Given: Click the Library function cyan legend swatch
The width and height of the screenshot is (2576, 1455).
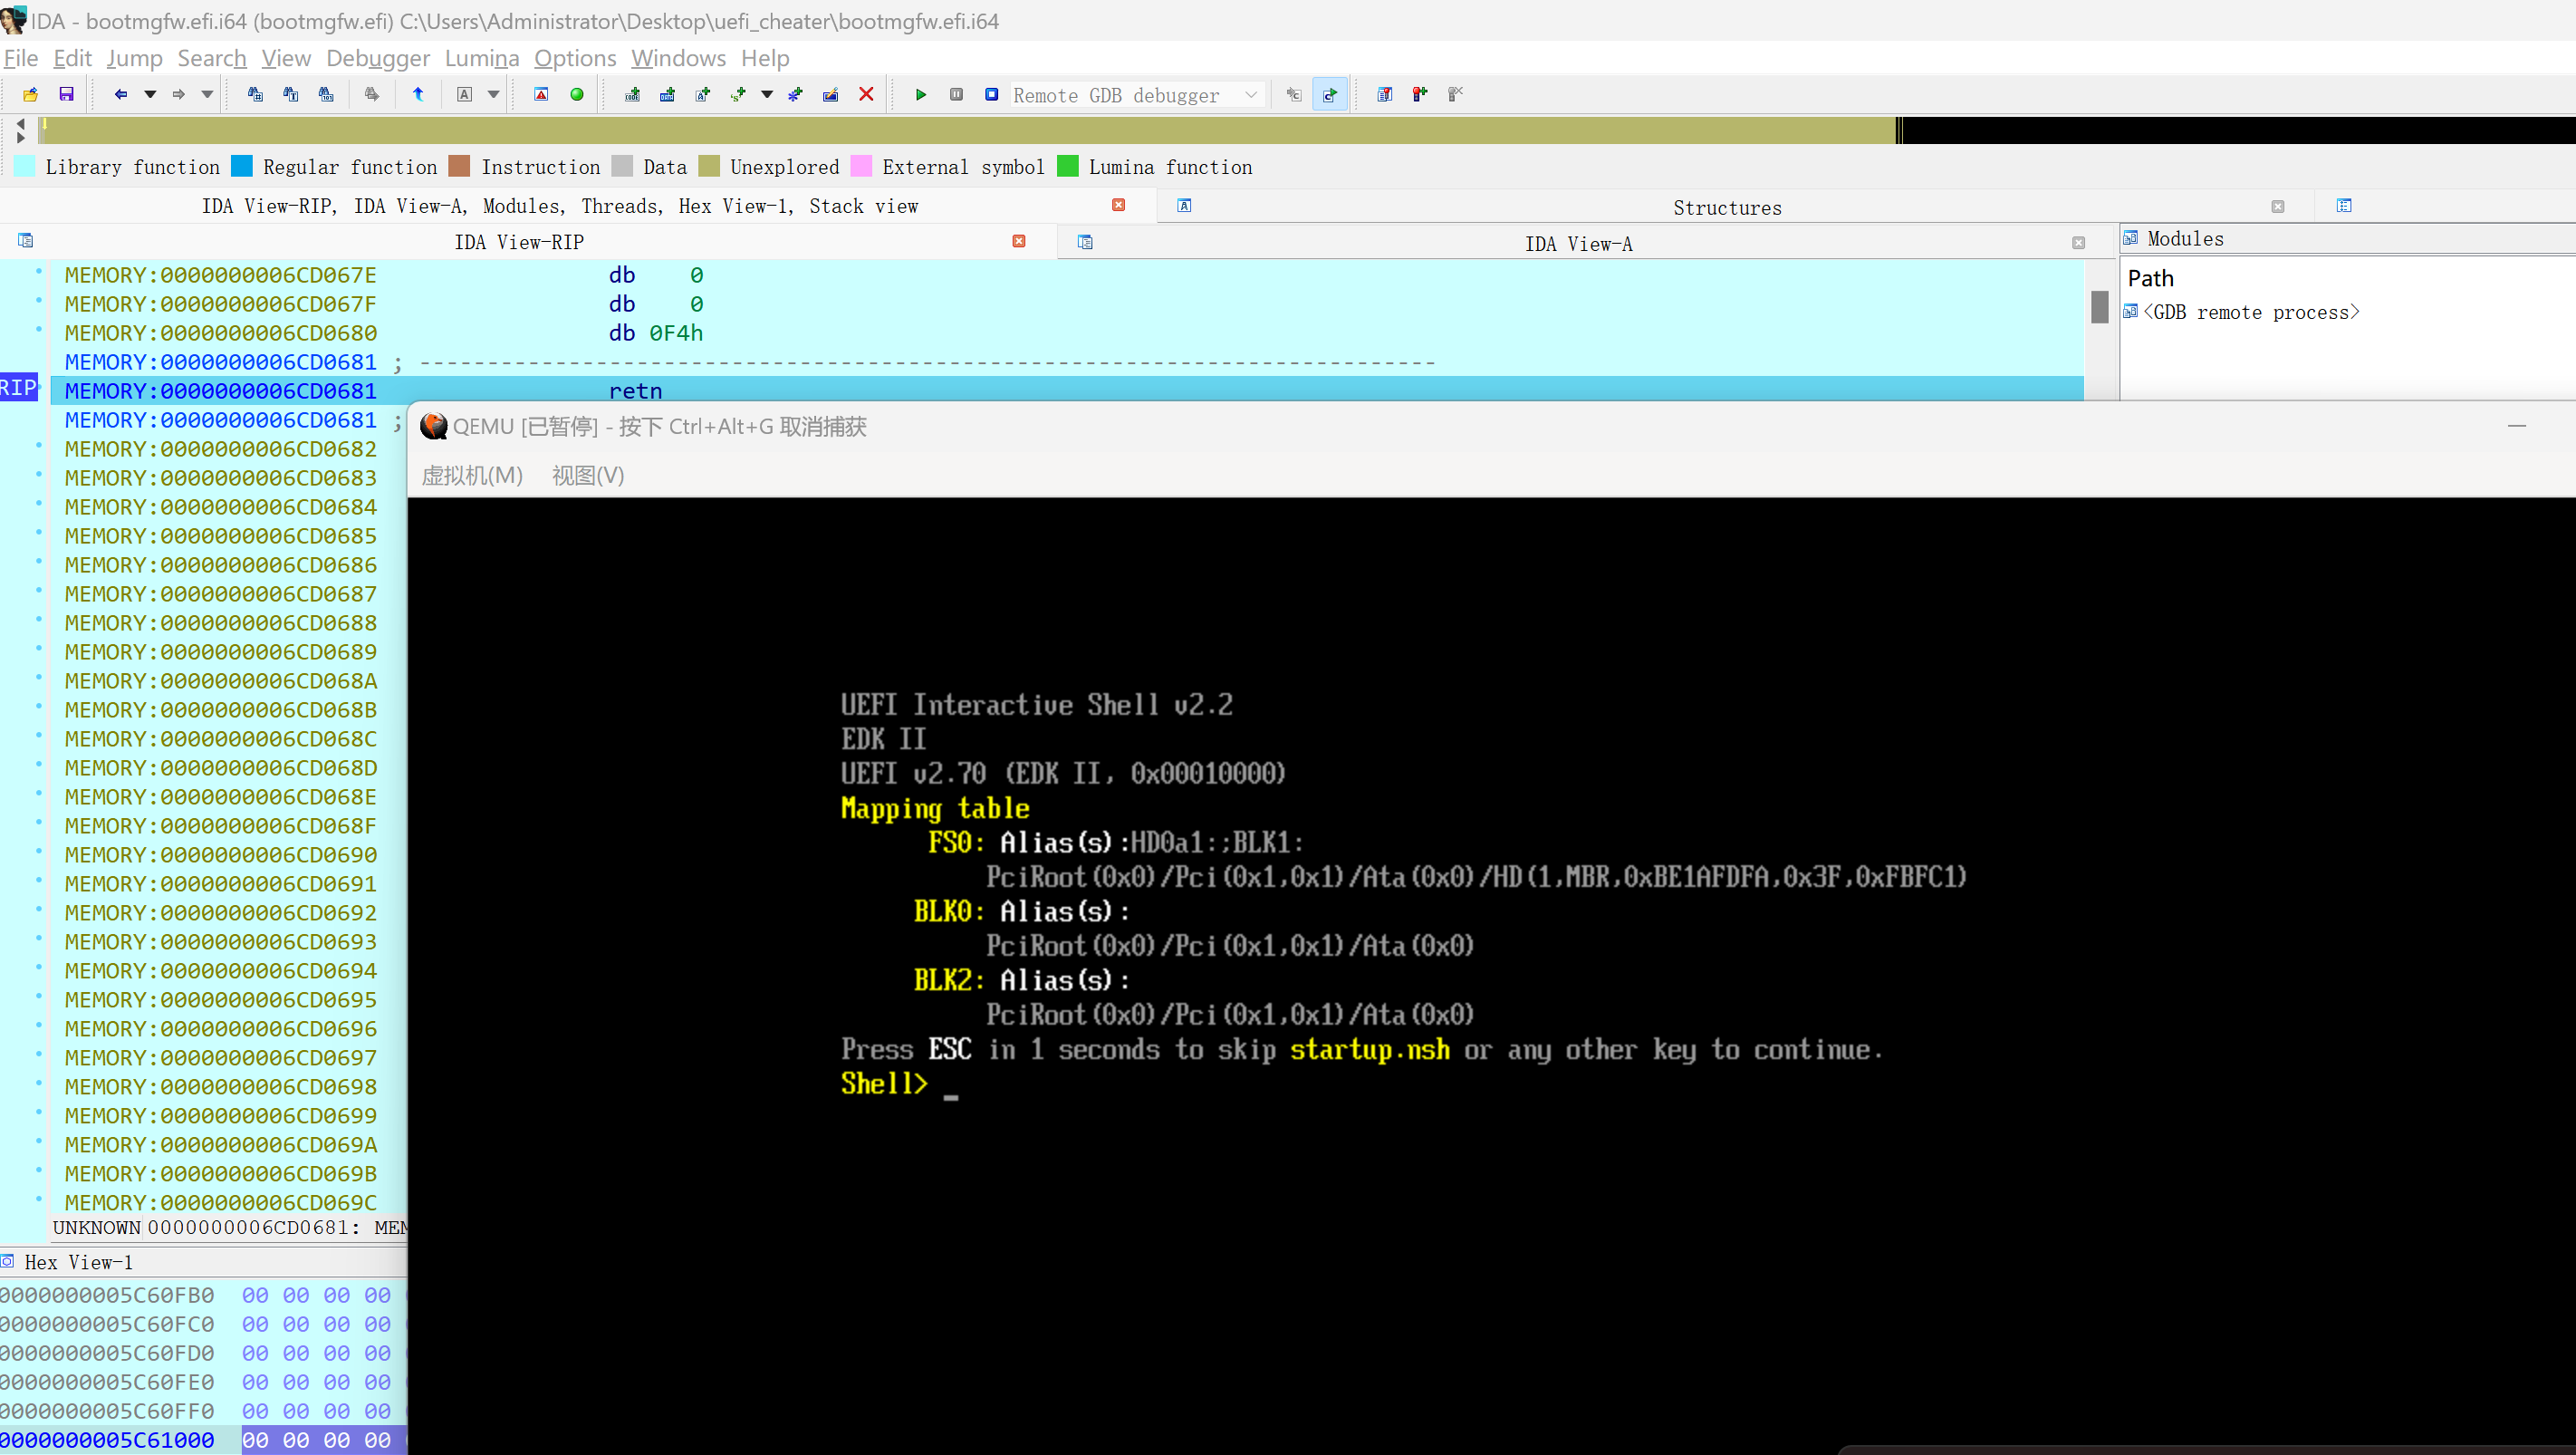Looking at the screenshot, I should 25,166.
